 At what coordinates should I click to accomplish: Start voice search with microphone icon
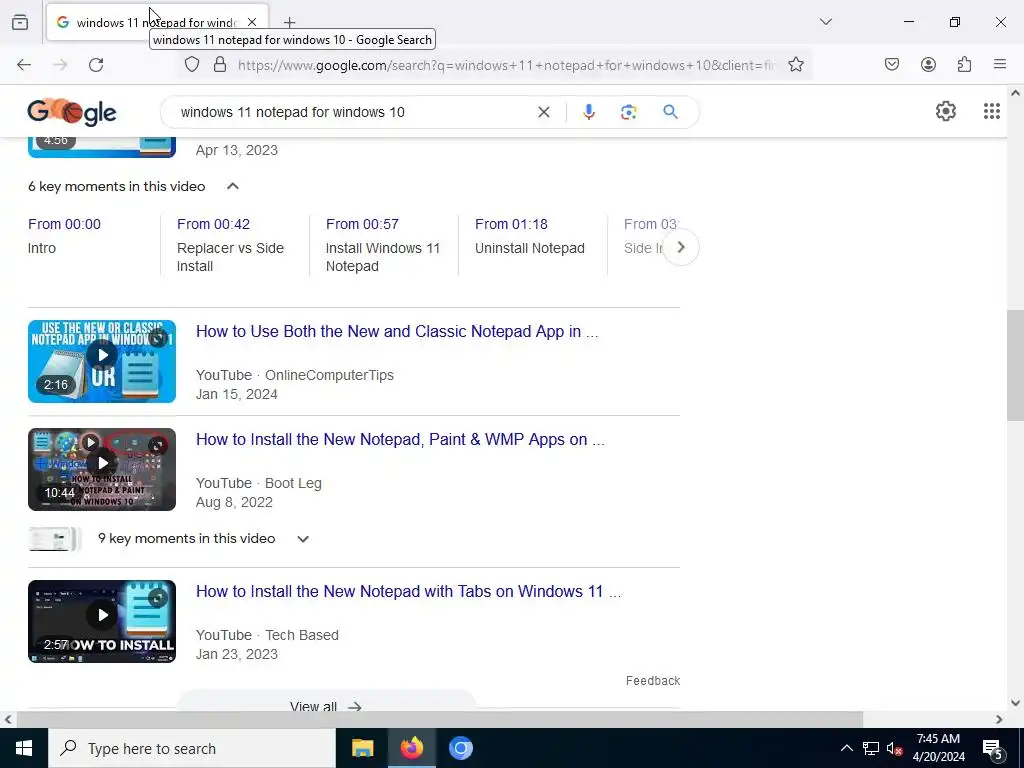tap(588, 112)
